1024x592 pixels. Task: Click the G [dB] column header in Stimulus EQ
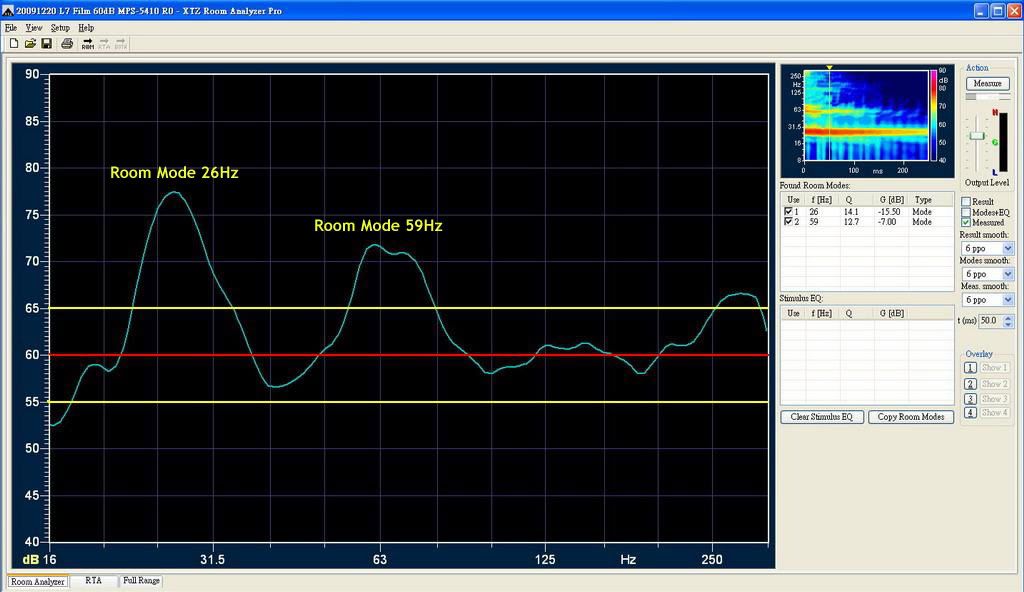click(891, 313)
